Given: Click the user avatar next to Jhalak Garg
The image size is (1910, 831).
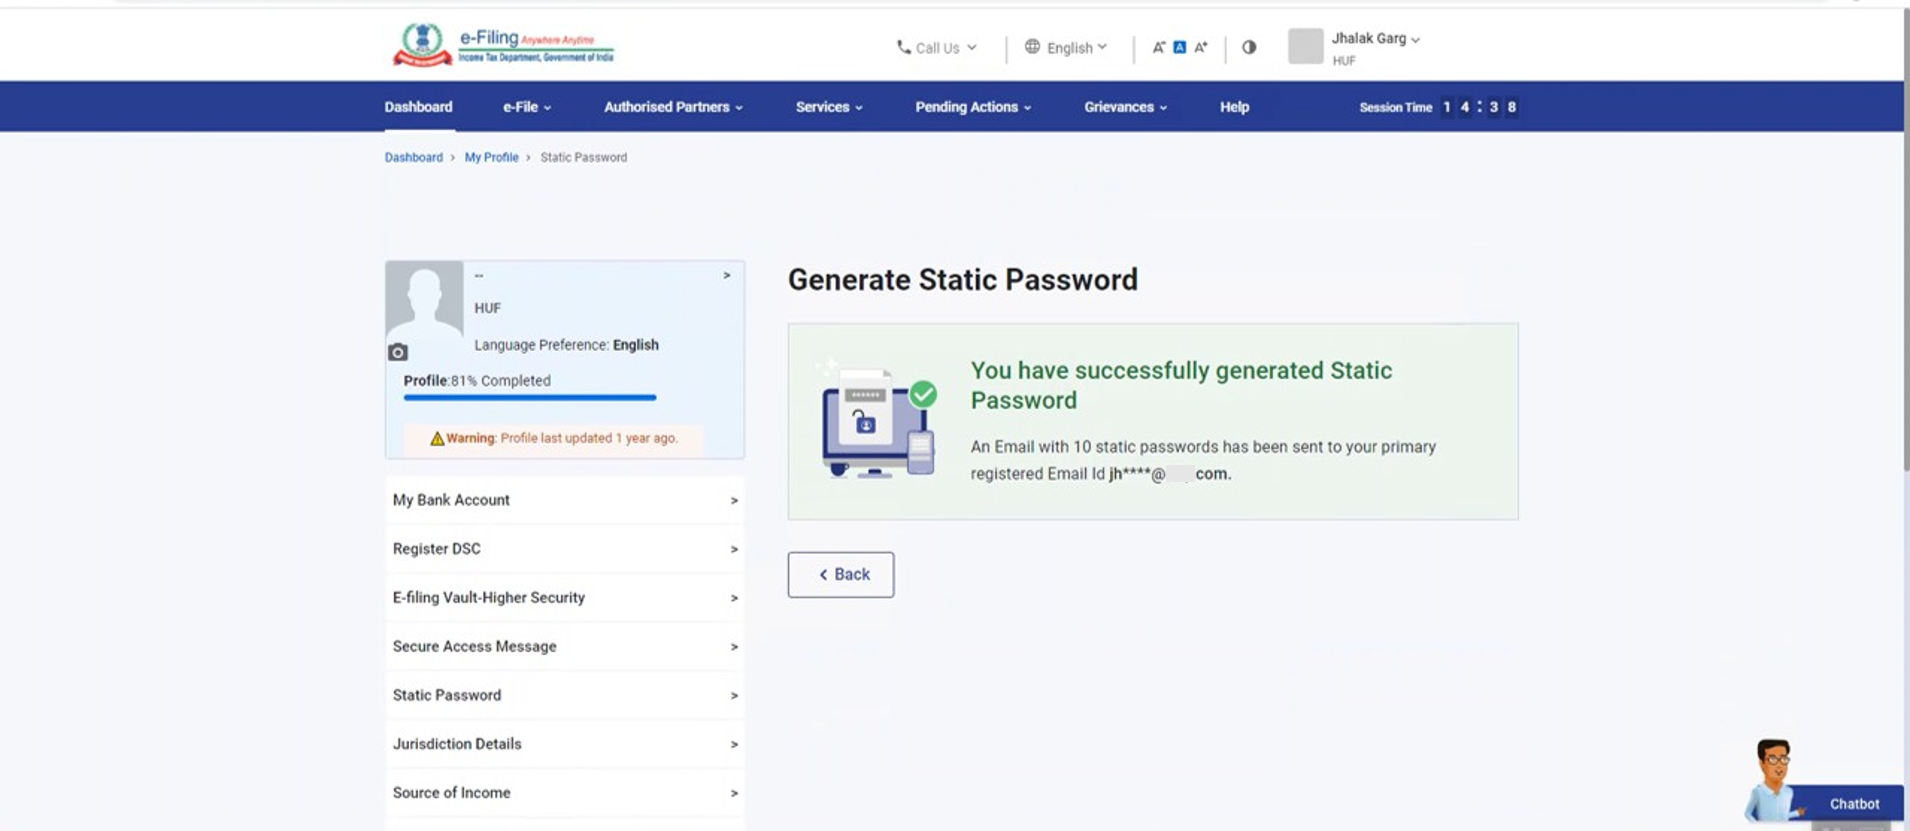Looking at the screenshot, I should [x=1305, y=46].
